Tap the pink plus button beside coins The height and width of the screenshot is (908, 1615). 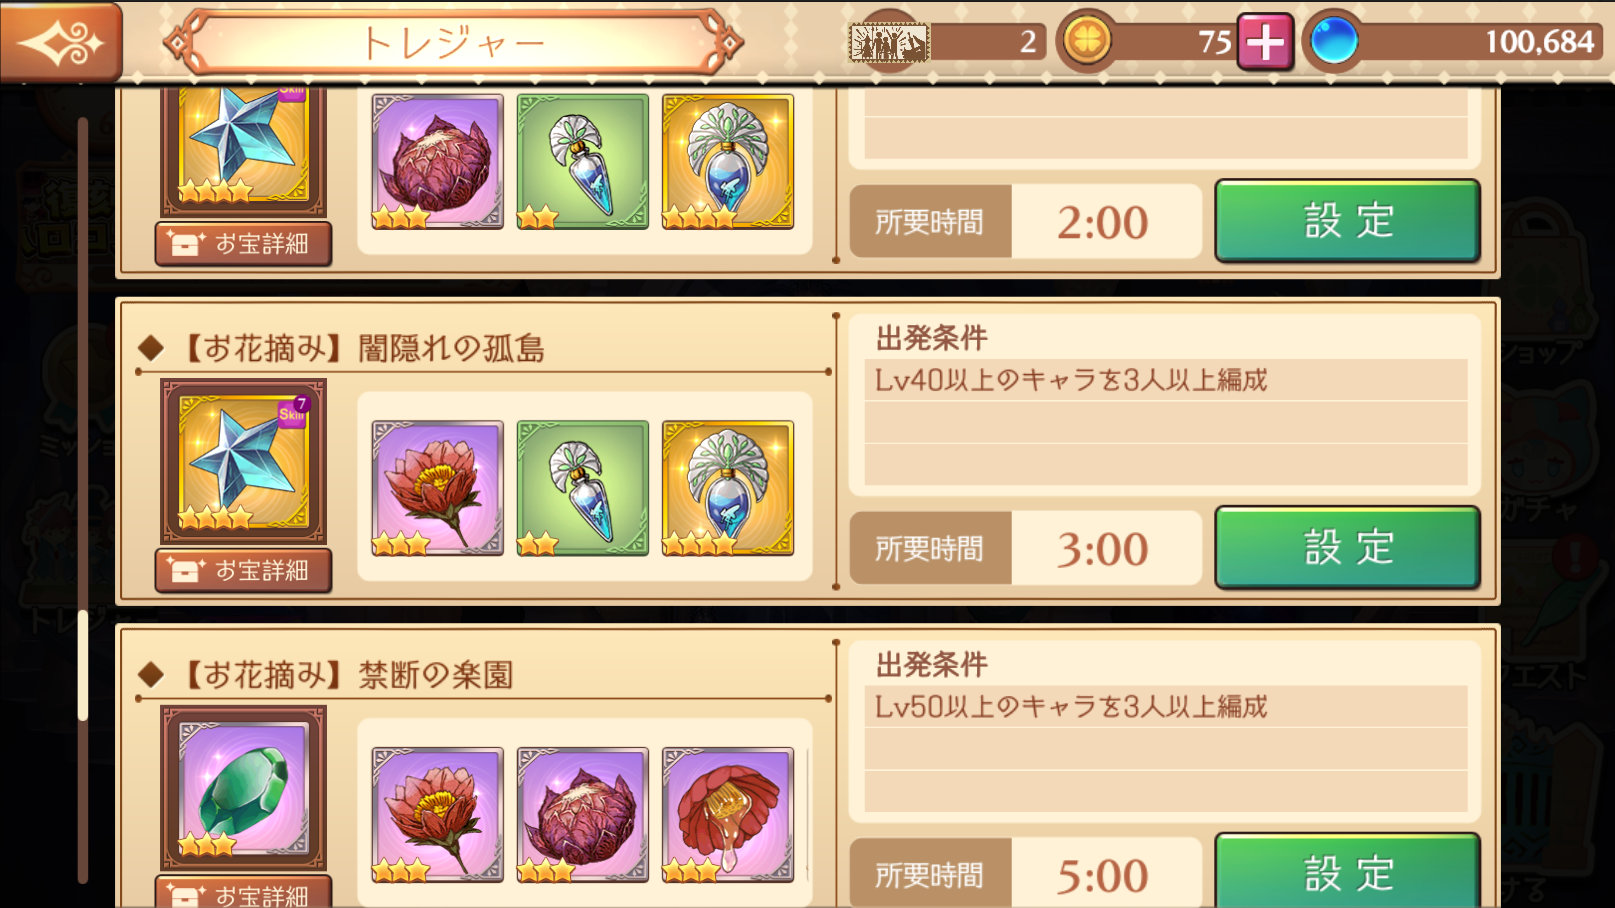(x=1265, y=42)
